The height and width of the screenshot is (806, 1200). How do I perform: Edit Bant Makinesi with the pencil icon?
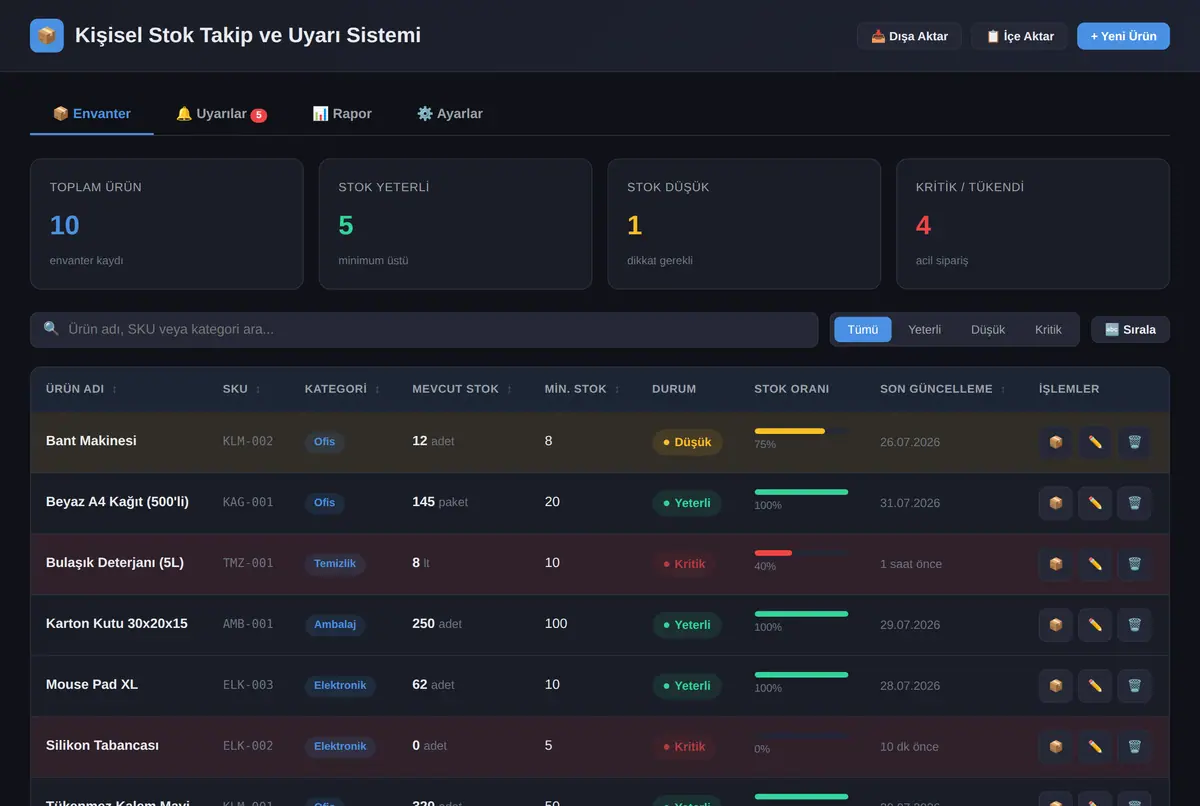click(x=1095, y=442)
